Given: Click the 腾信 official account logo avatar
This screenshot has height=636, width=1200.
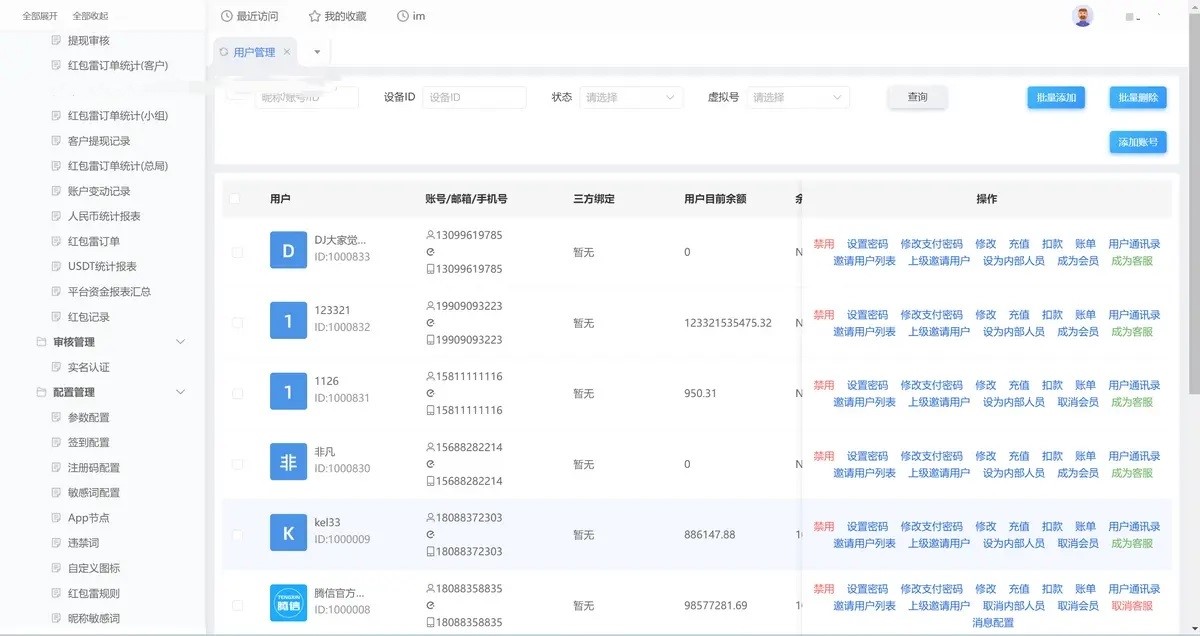Looking at the screenshot, I should (288, 604).
